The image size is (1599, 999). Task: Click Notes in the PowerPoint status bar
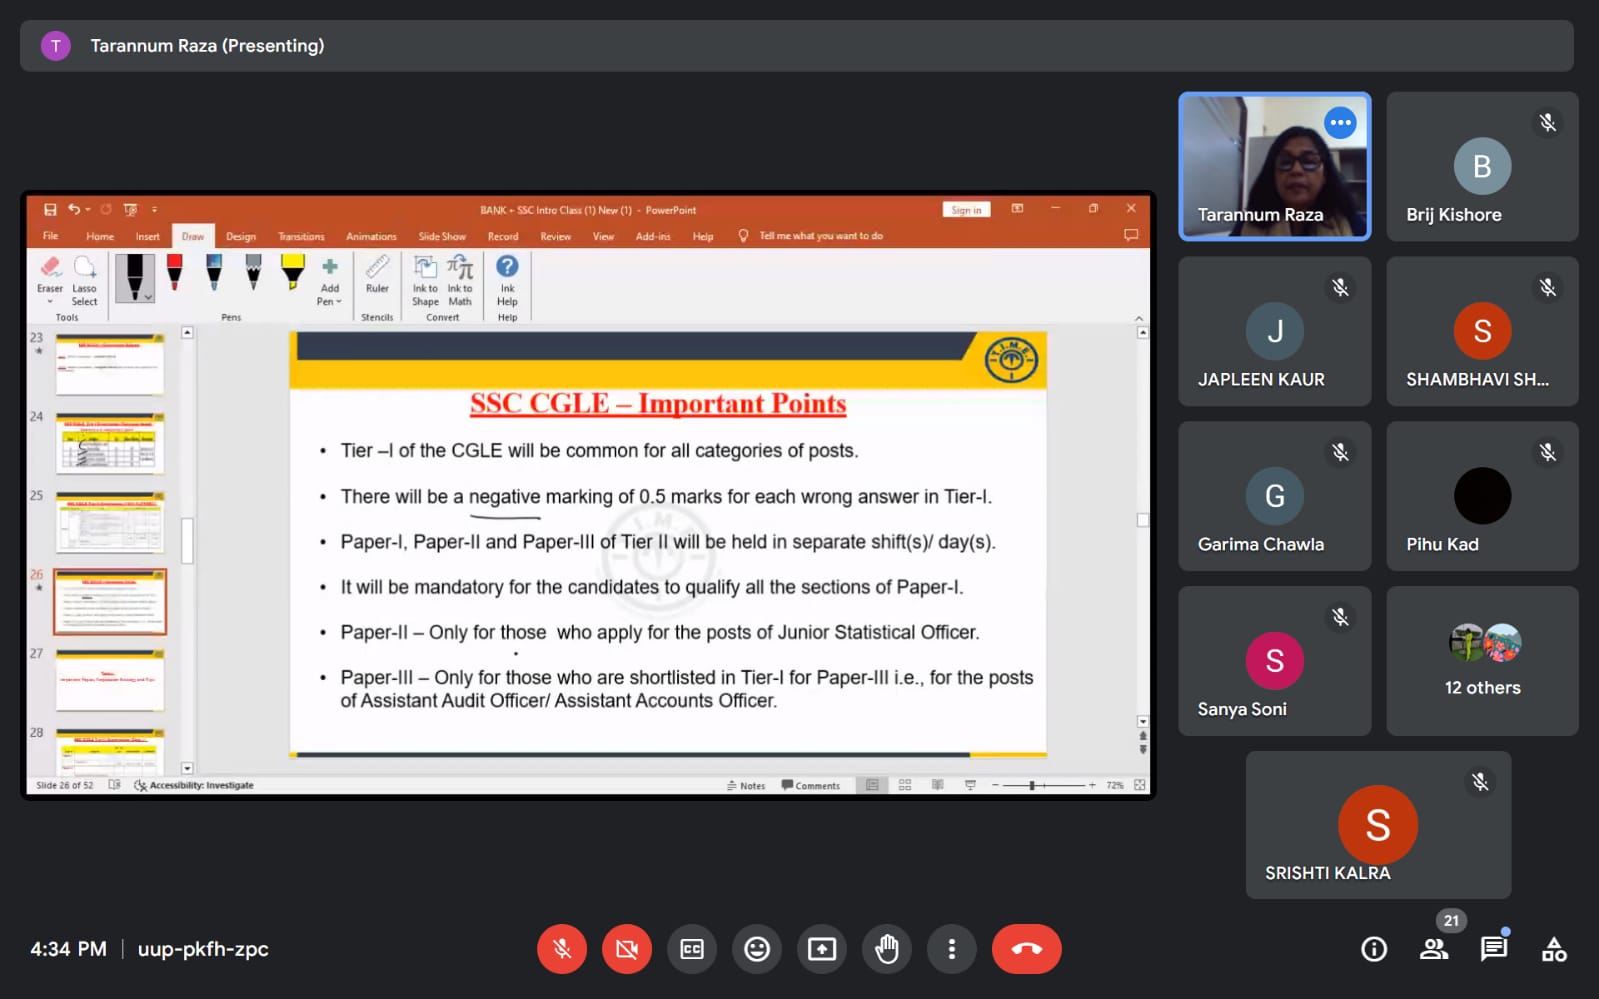click(747, 786)
